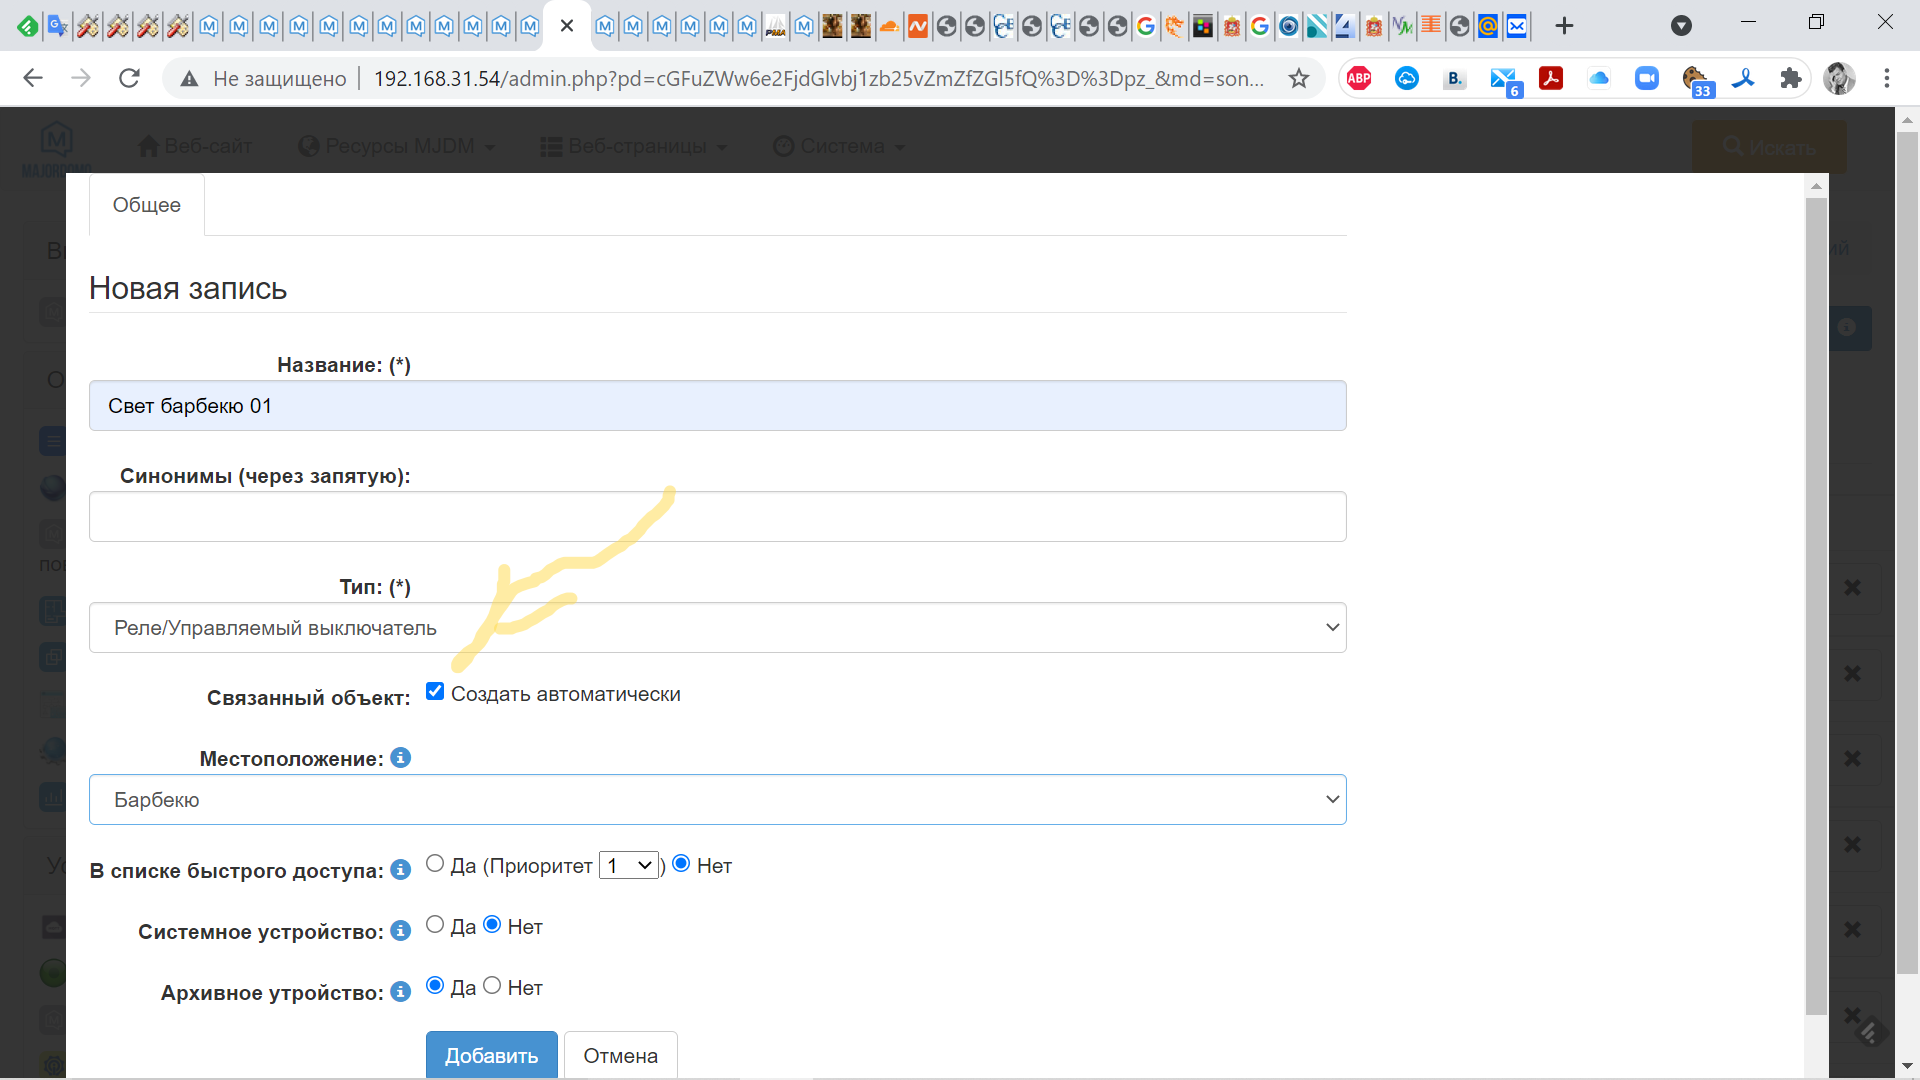Image resolution: width=1920 pixels, height=1080 pixels.
Task: Bookmark this page with the star icon
Action: (1298, 78)
